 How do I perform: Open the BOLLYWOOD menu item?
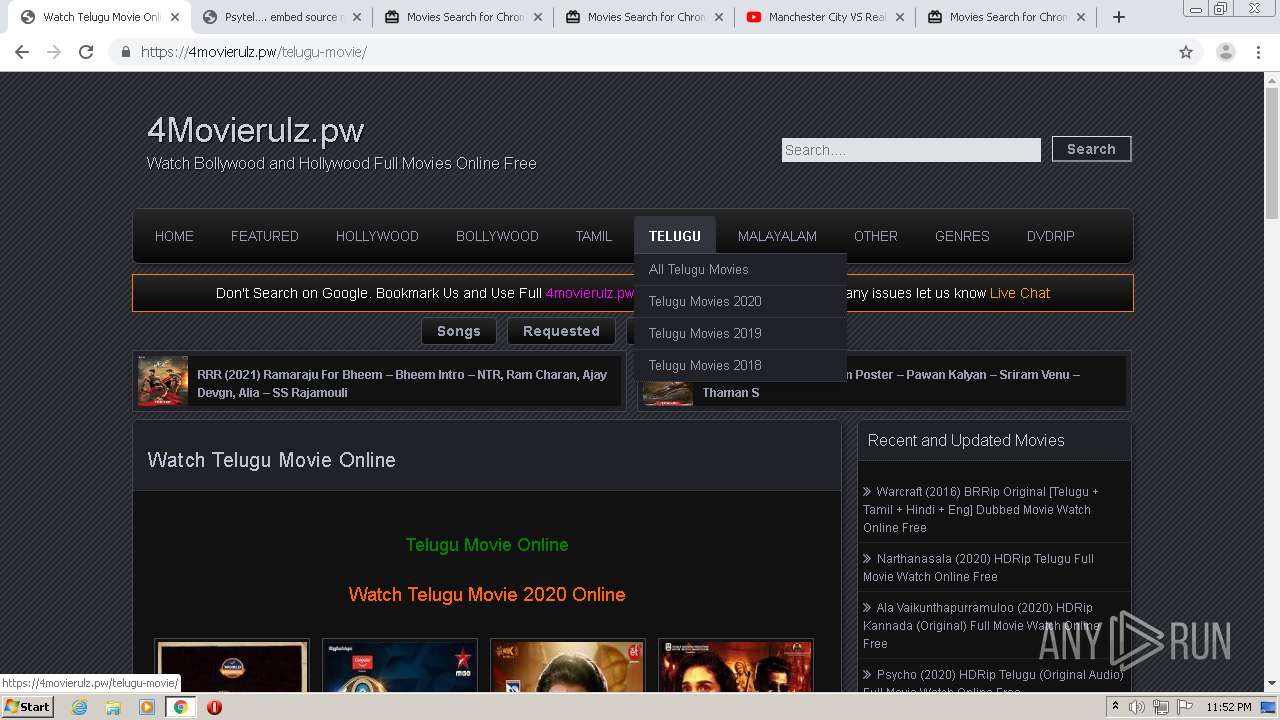(497, 236)
